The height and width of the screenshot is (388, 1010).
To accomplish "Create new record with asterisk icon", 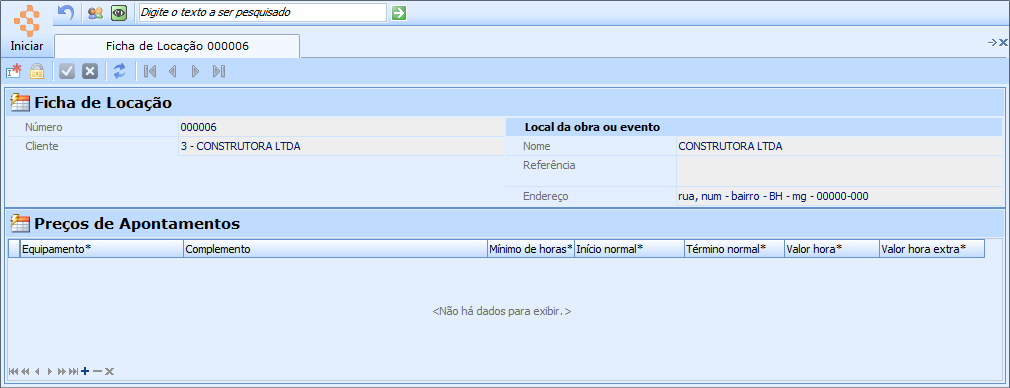I will pyautogui.click(x=14, y=71).
